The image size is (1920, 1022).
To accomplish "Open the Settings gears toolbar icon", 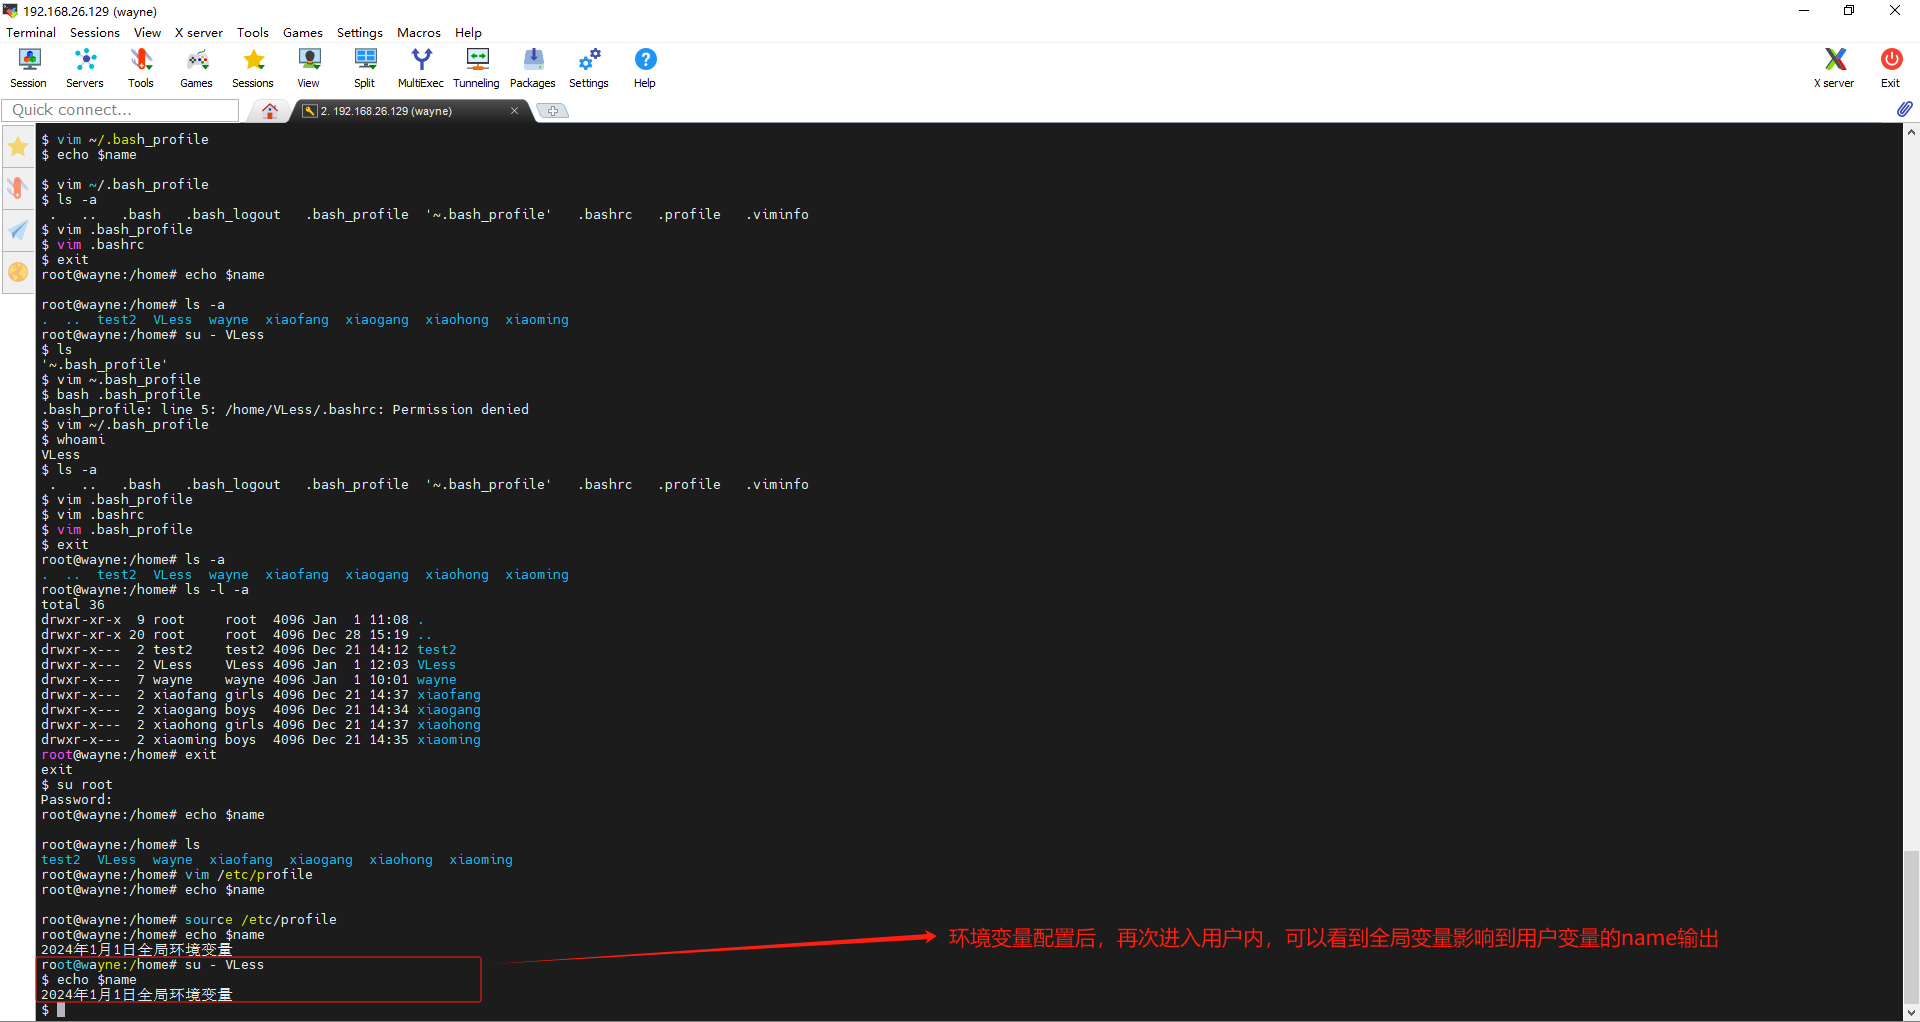I will coord(589,68).
